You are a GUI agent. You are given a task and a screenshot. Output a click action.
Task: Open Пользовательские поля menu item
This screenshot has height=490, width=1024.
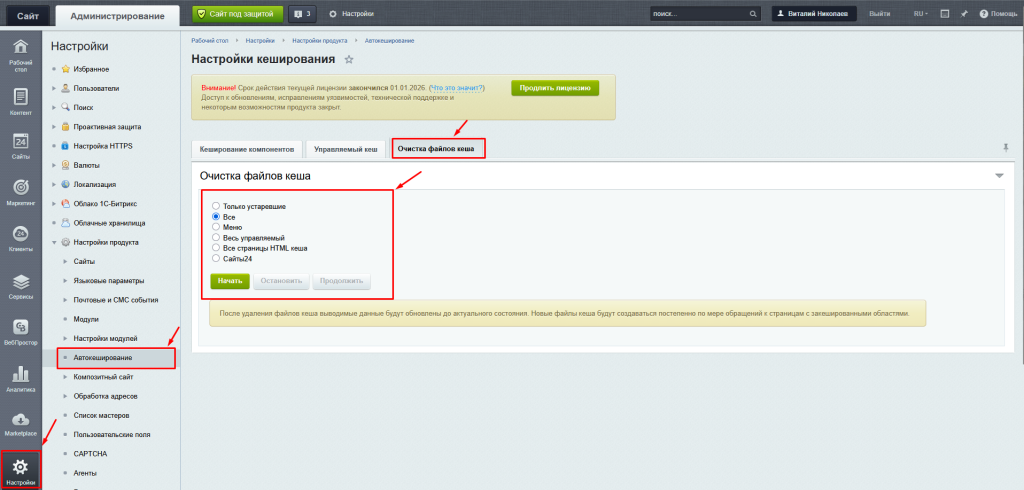pos(112,434)
